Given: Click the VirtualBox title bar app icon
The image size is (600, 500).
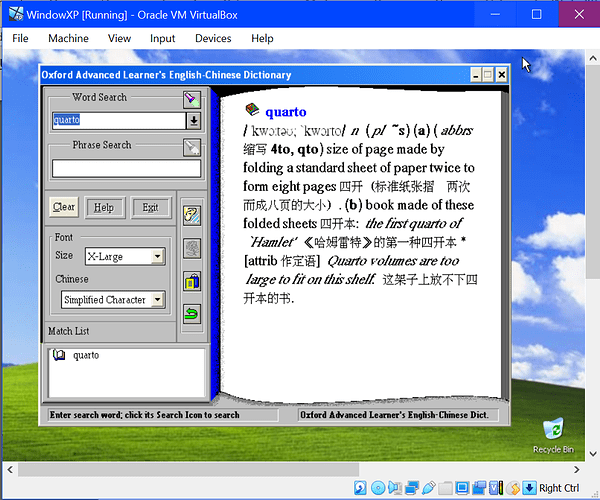Looking at the screenshot, I should pyautogui.click(x=16, y=15).
